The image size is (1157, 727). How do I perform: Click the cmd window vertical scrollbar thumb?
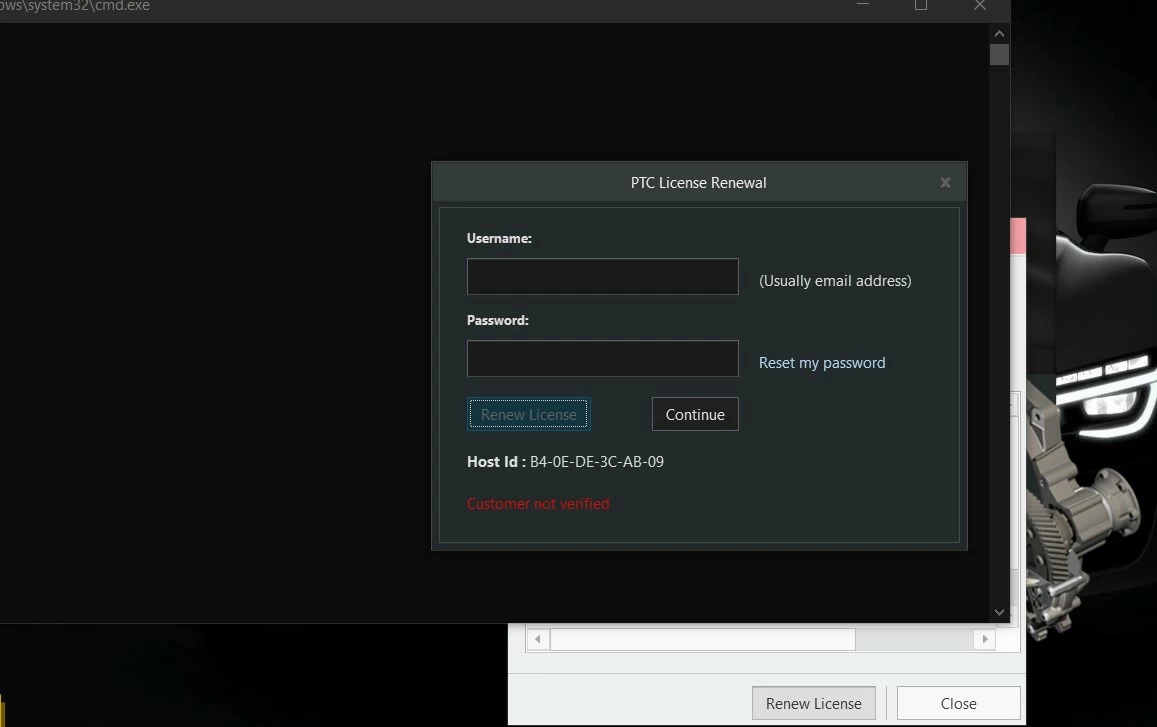click(999, 55)
